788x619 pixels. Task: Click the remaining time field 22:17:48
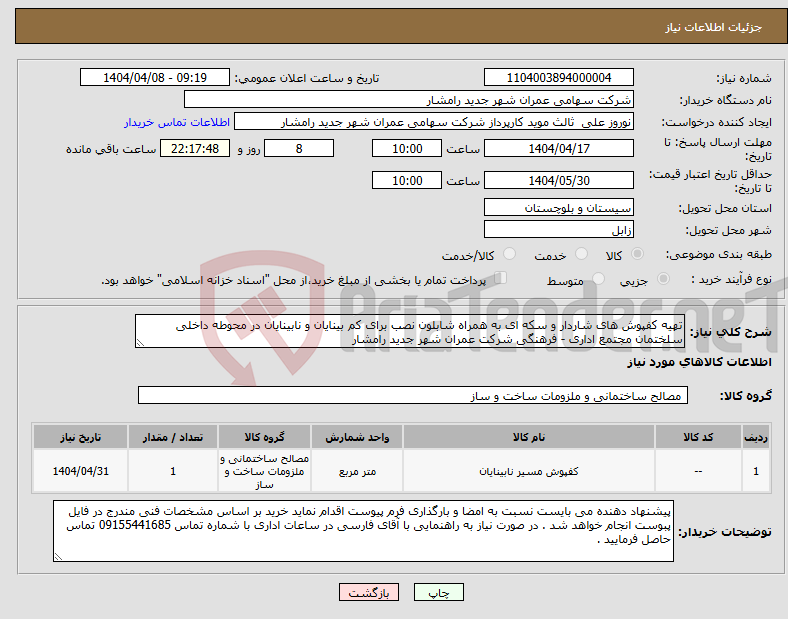[195, 148]
